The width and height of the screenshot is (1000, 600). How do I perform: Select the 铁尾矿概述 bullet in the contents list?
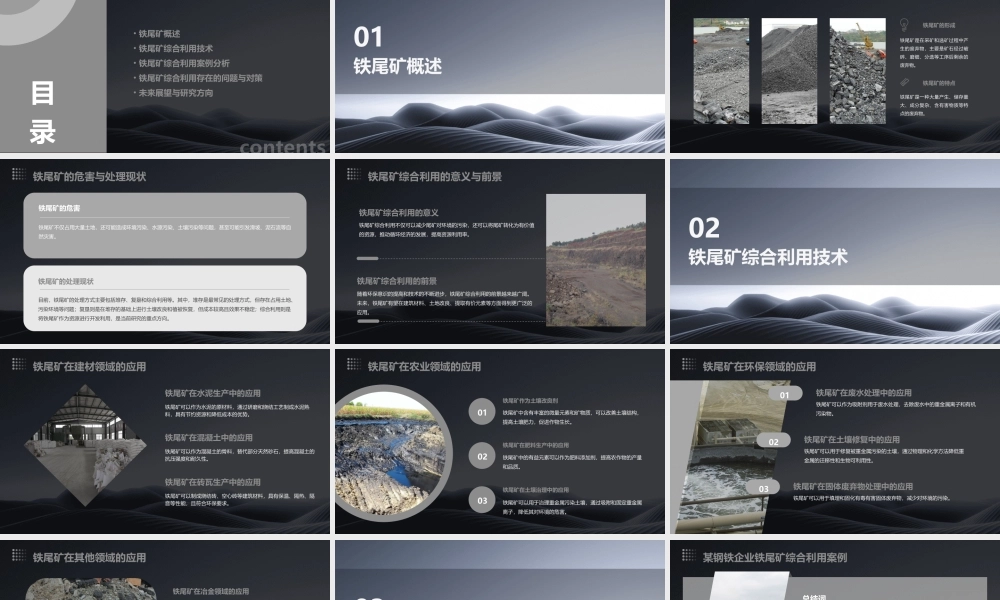157,34
